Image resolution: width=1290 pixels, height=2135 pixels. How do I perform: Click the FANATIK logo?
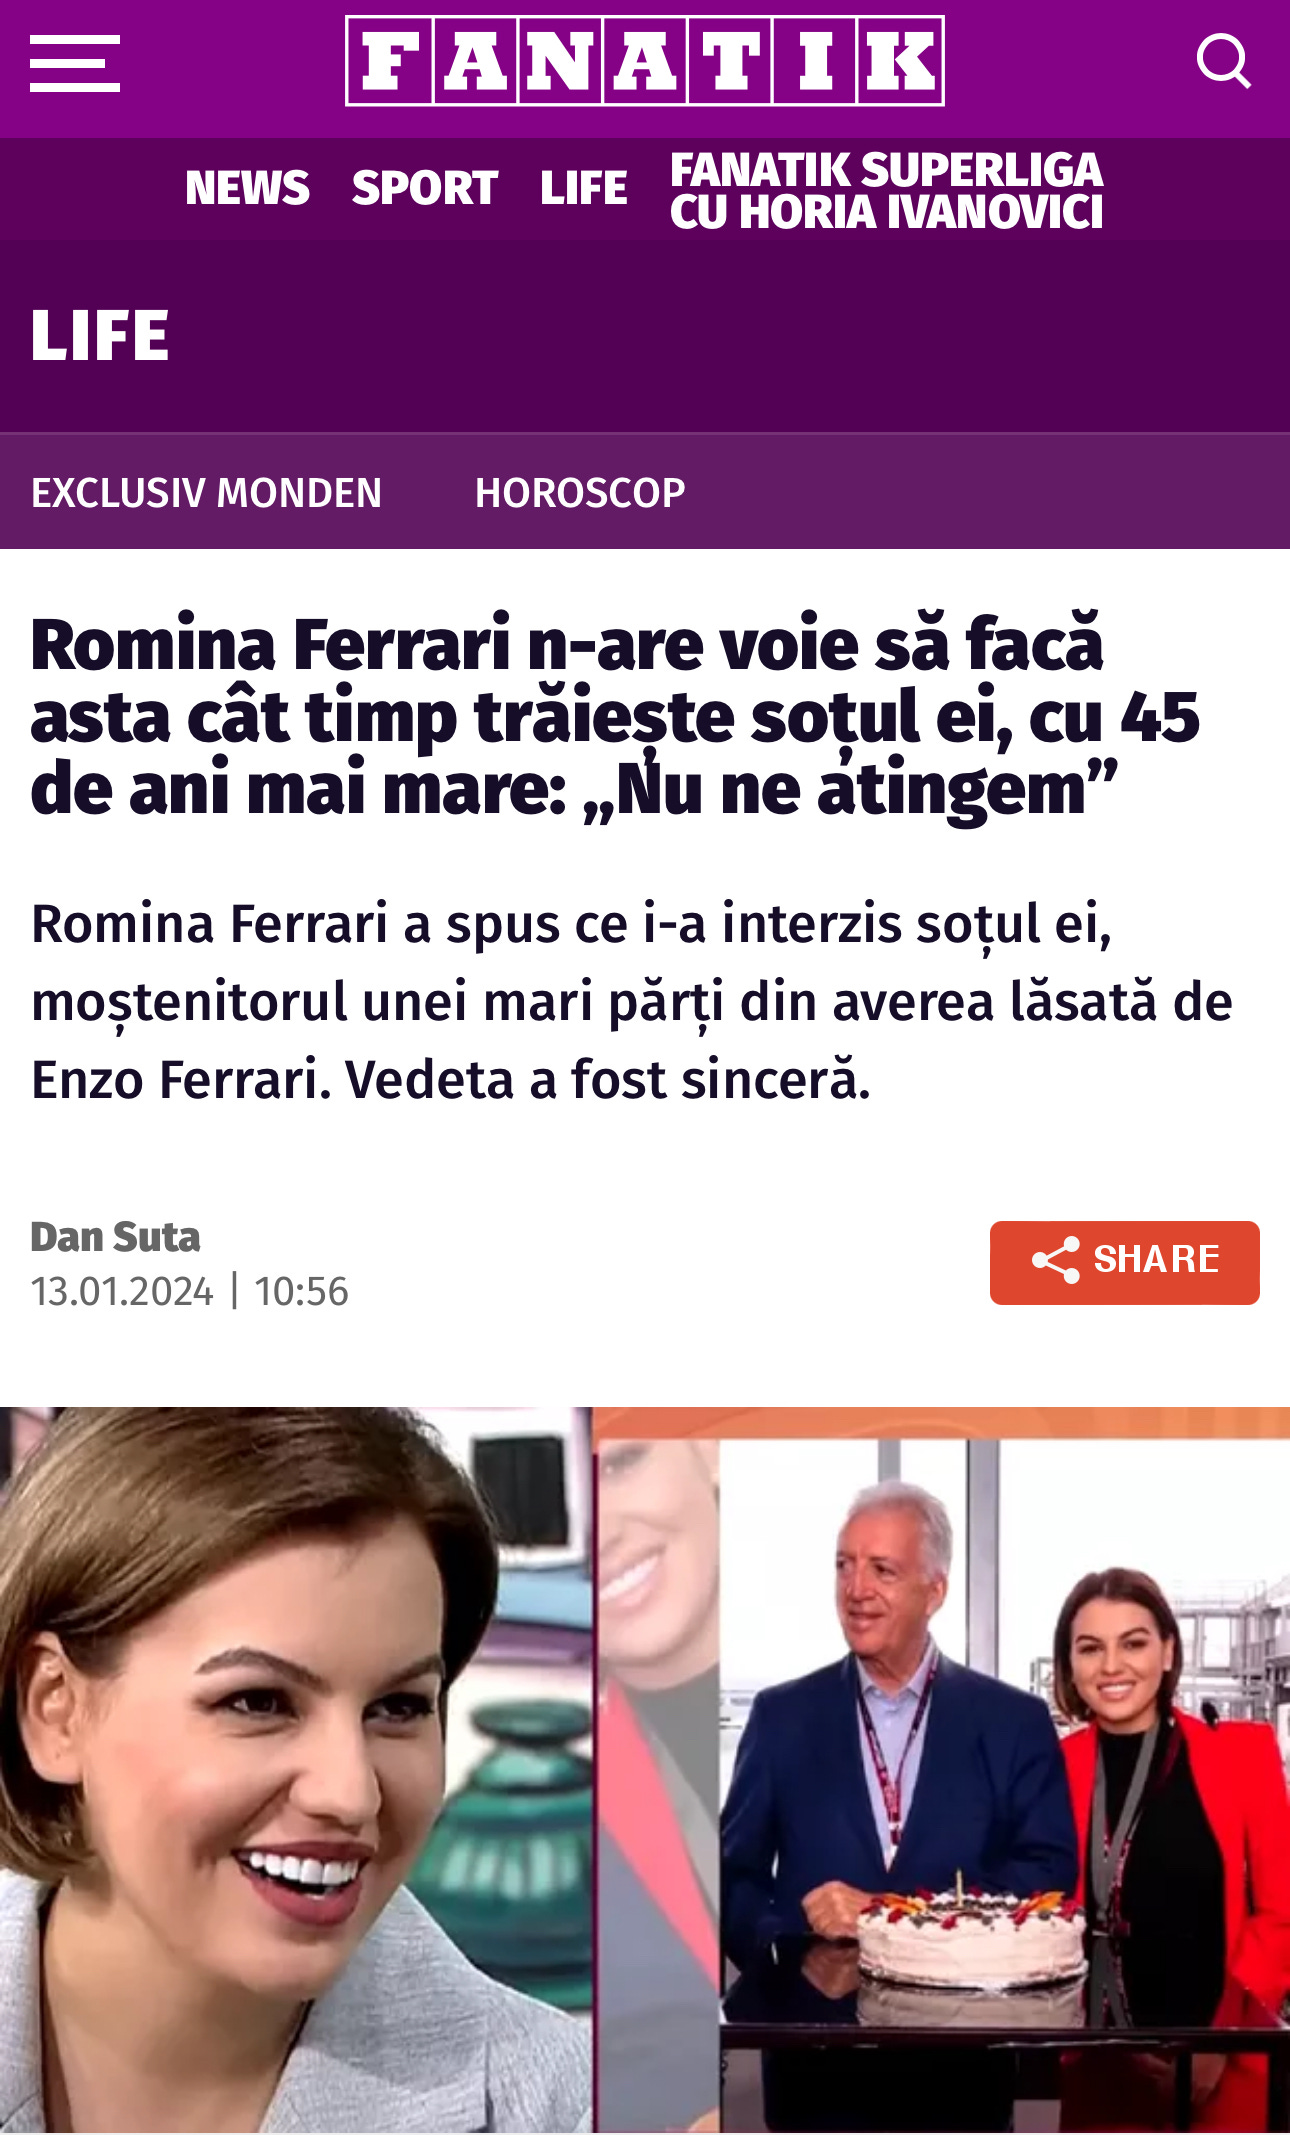645,61
